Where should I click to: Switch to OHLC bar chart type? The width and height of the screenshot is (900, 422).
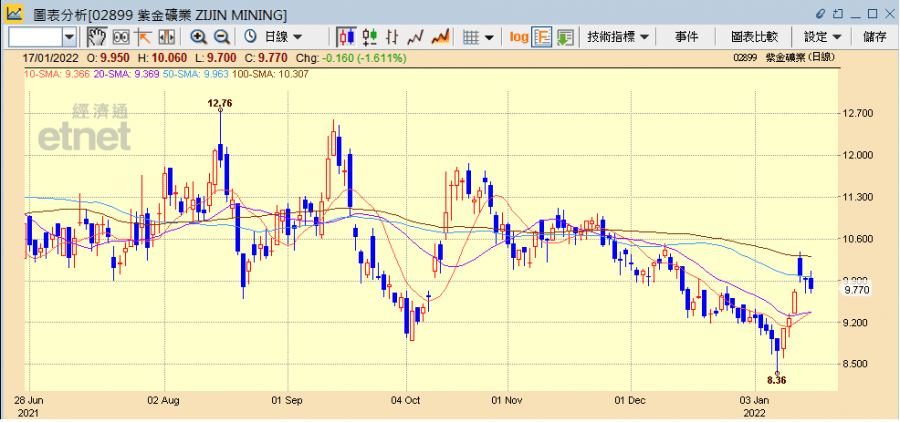tap(370, 37)
